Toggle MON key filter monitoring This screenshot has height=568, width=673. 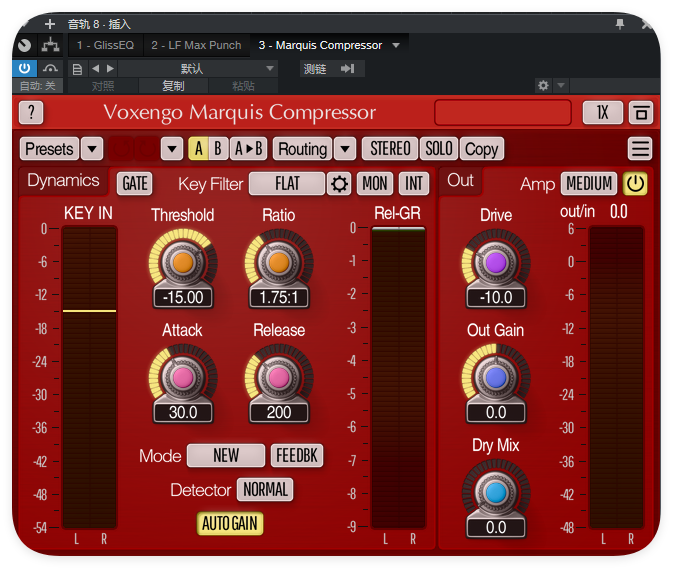[x=375, y=184]
